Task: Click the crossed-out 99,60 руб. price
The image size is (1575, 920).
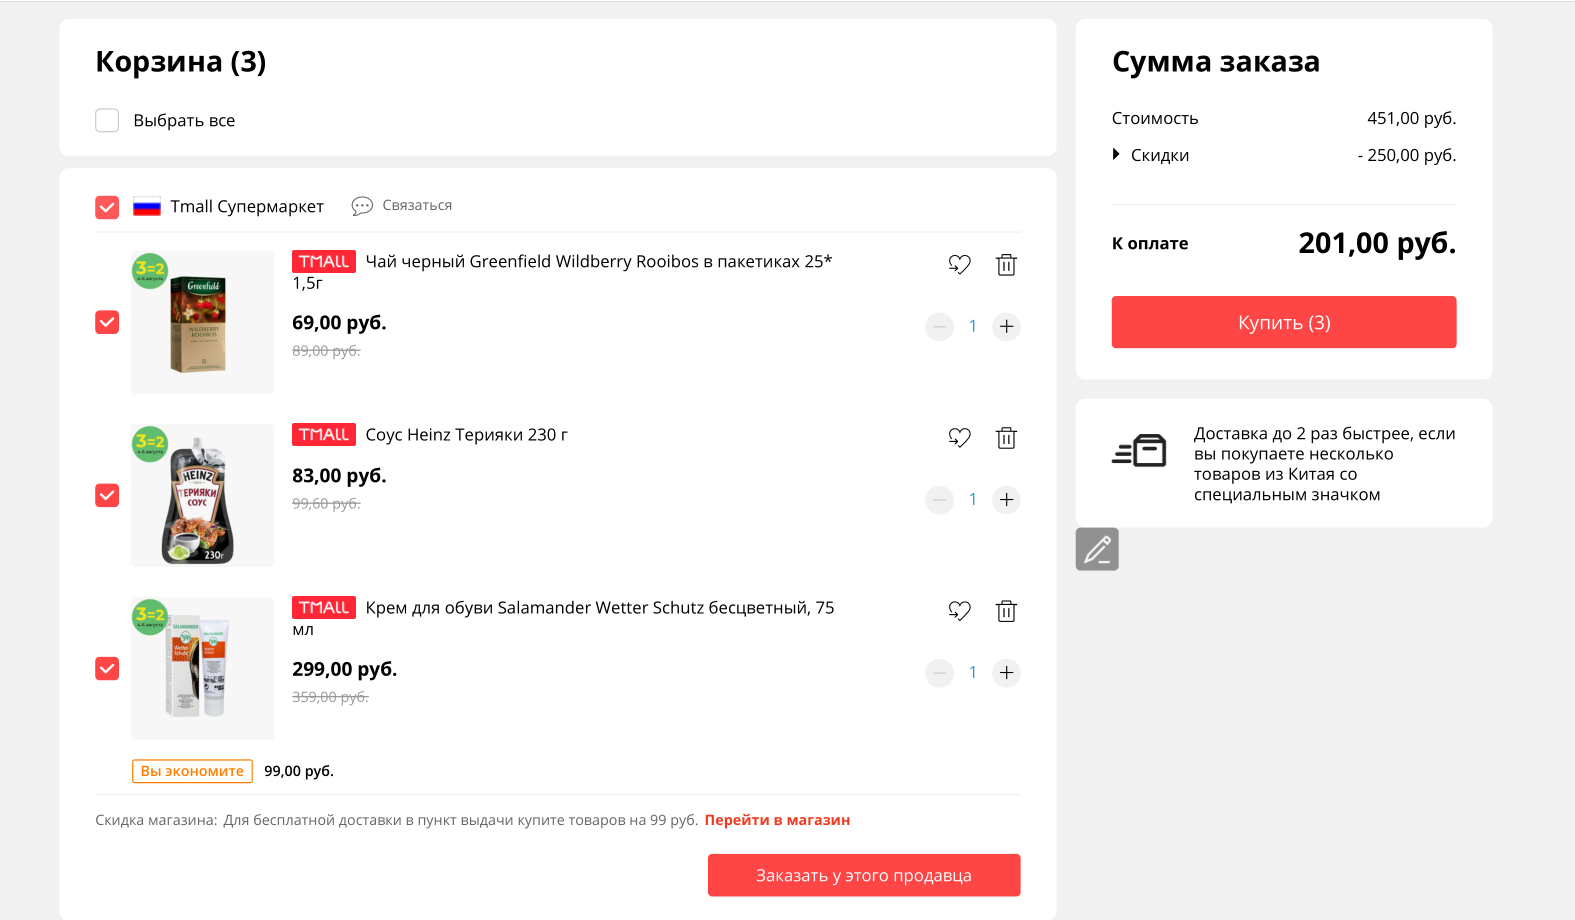Action: click(x=326, y=504)
